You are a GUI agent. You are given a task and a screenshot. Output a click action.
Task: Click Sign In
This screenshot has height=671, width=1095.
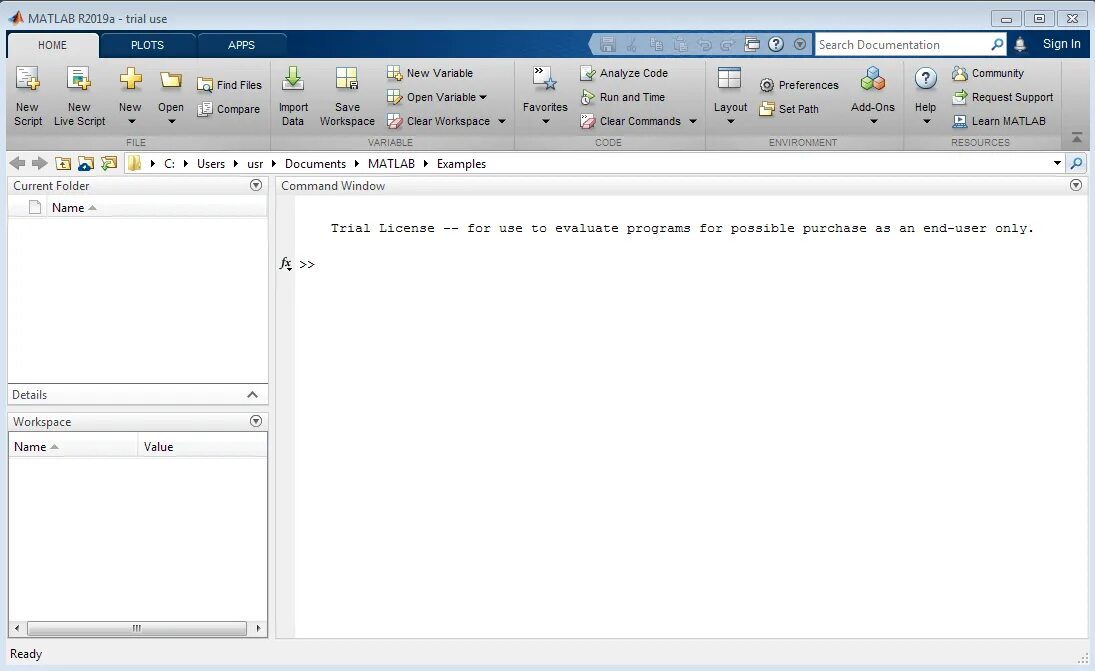[x=1061, y=44]
